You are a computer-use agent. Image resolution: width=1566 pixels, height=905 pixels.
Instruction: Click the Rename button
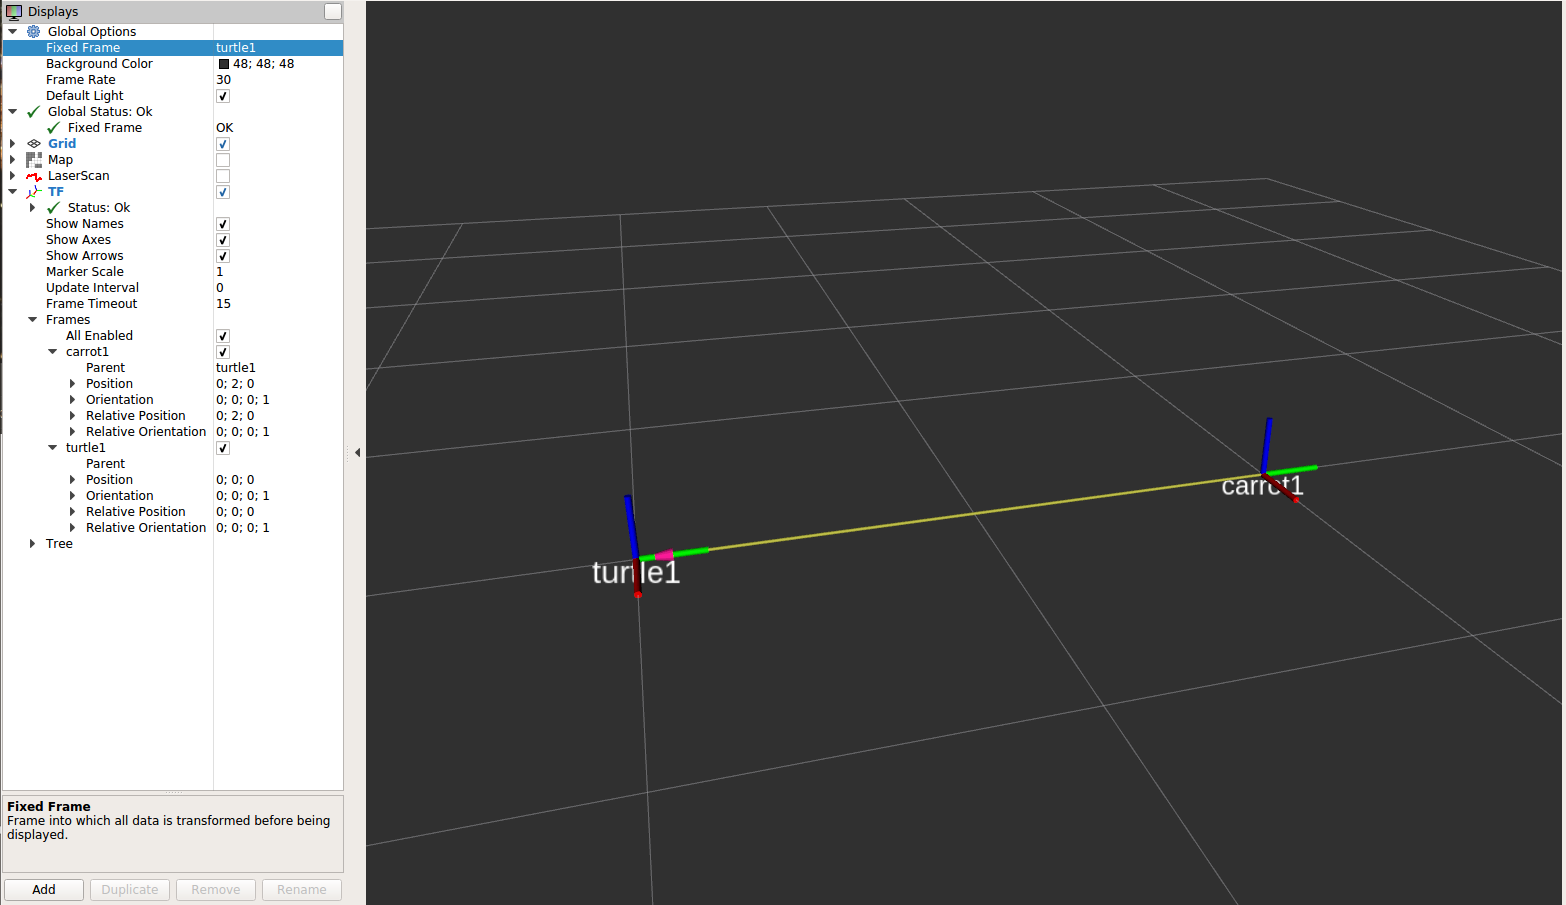tap(302, 890)
